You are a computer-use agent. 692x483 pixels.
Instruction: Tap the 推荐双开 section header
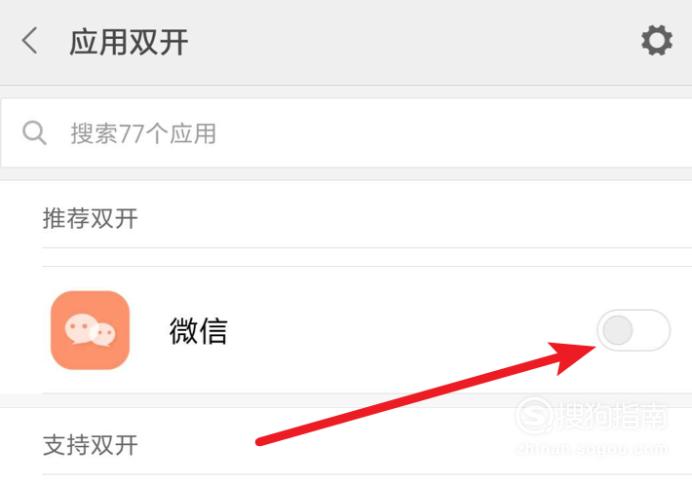pyautogui.click(x=90, y=219)
